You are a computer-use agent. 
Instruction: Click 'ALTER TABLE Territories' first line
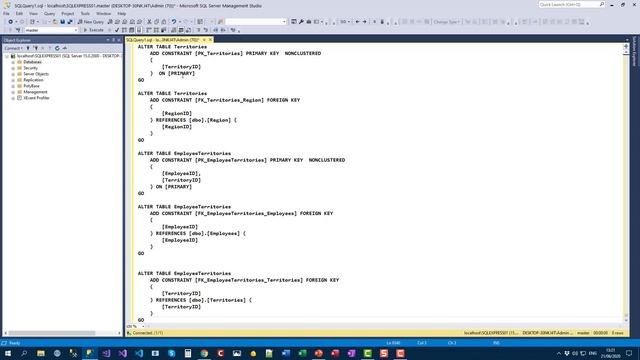tap(172, 47)
